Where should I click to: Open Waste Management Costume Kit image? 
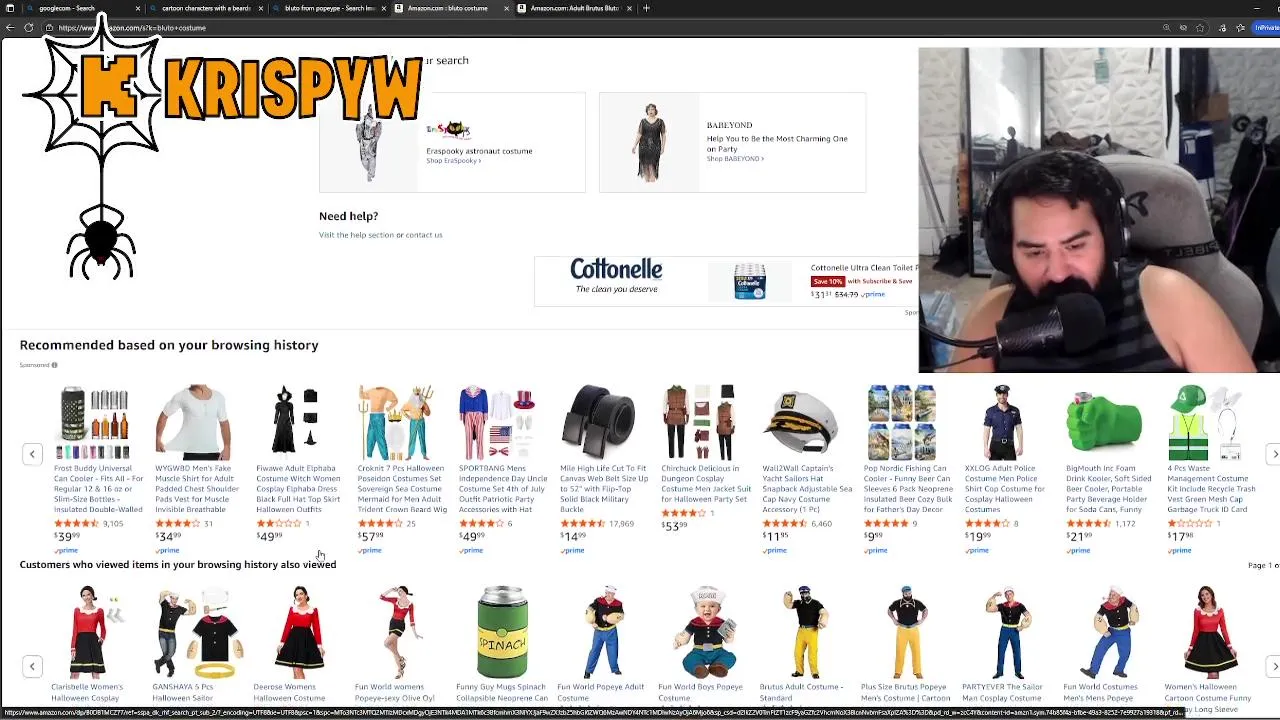tap(1205, 422)
